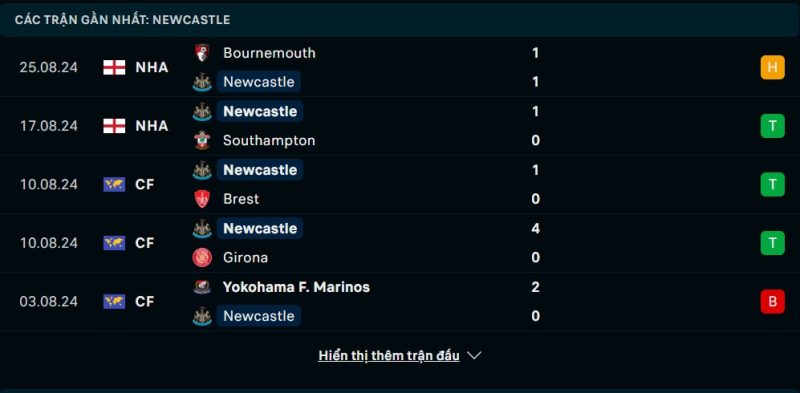800x393 pixels.
Task: Click the orange H result badge
Action: [x=772, y=67]
